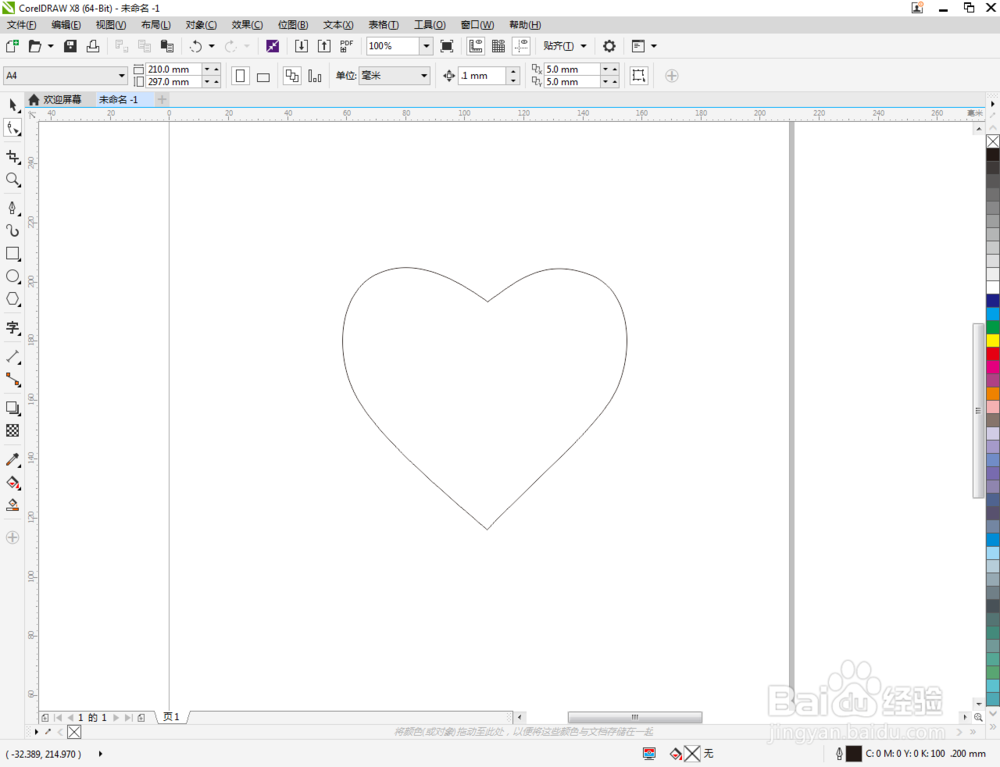This screenshot has height=767, width=1000.
Task: Select the Drop Shadow tool
Action: 13,407
